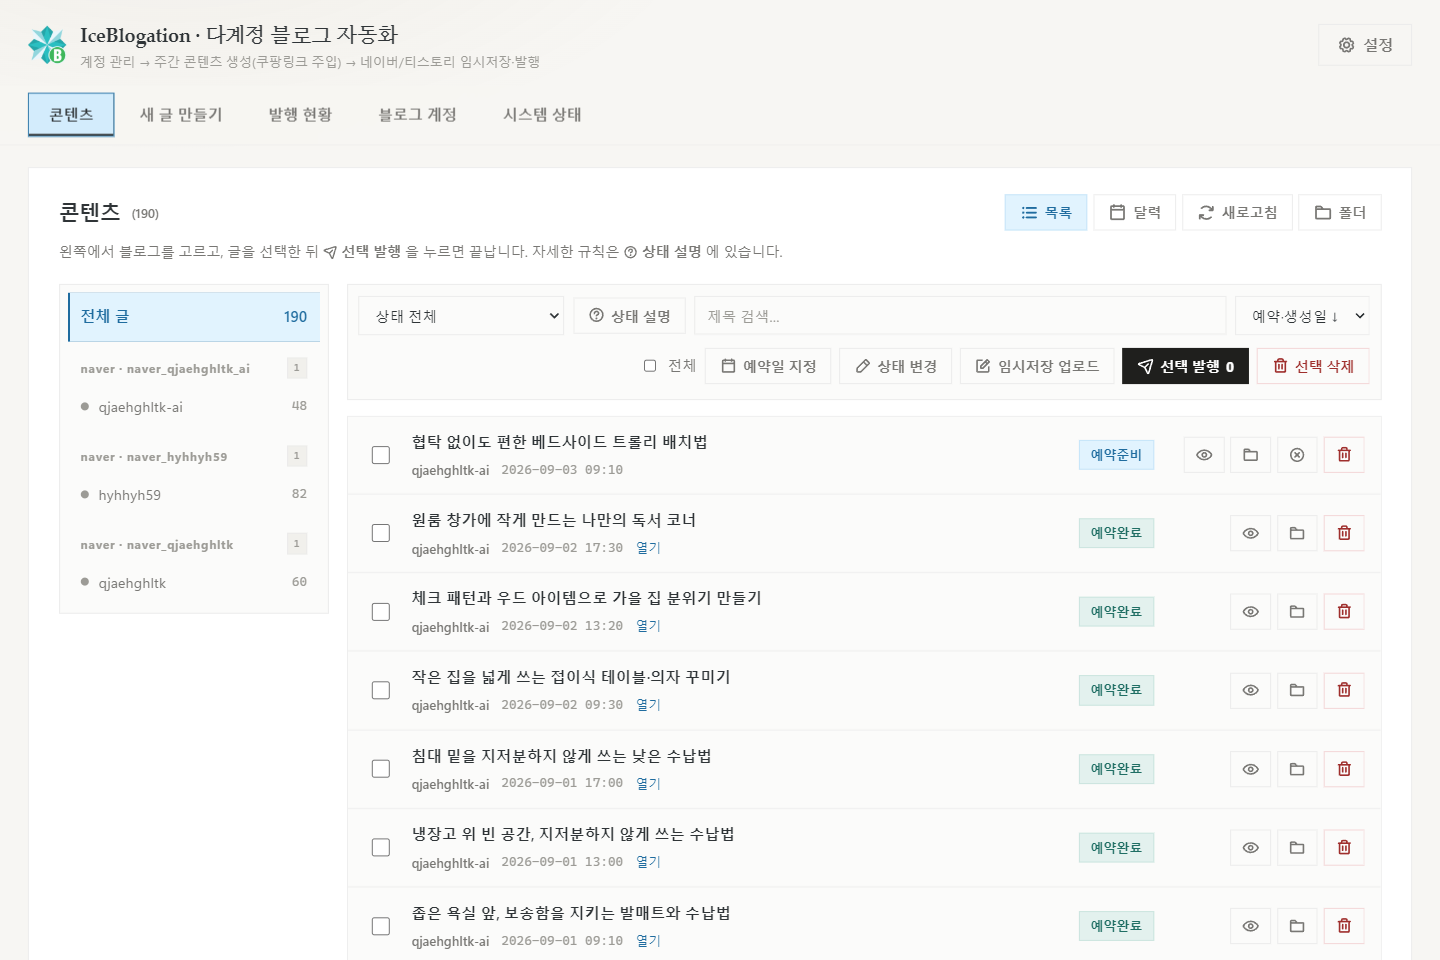
Task: Preview eye icon on 체크 패턴과 우드 아이템 row
Action: tap(1250, 612)
